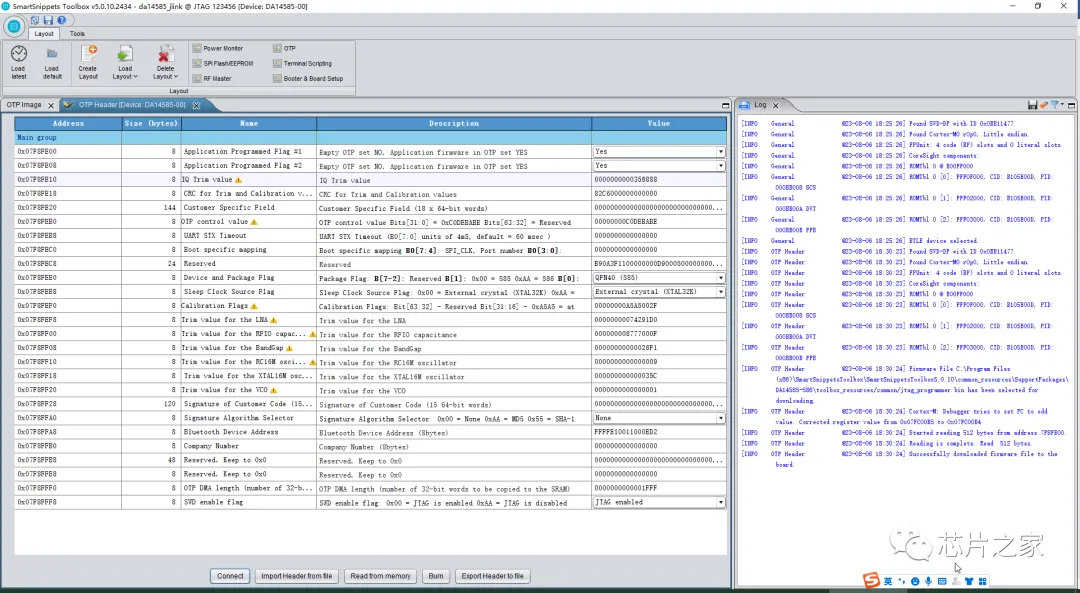The width and height of the screenshot is (1080, 593).
Task: Click the Read from memory button
Action: tap(380, 576)
